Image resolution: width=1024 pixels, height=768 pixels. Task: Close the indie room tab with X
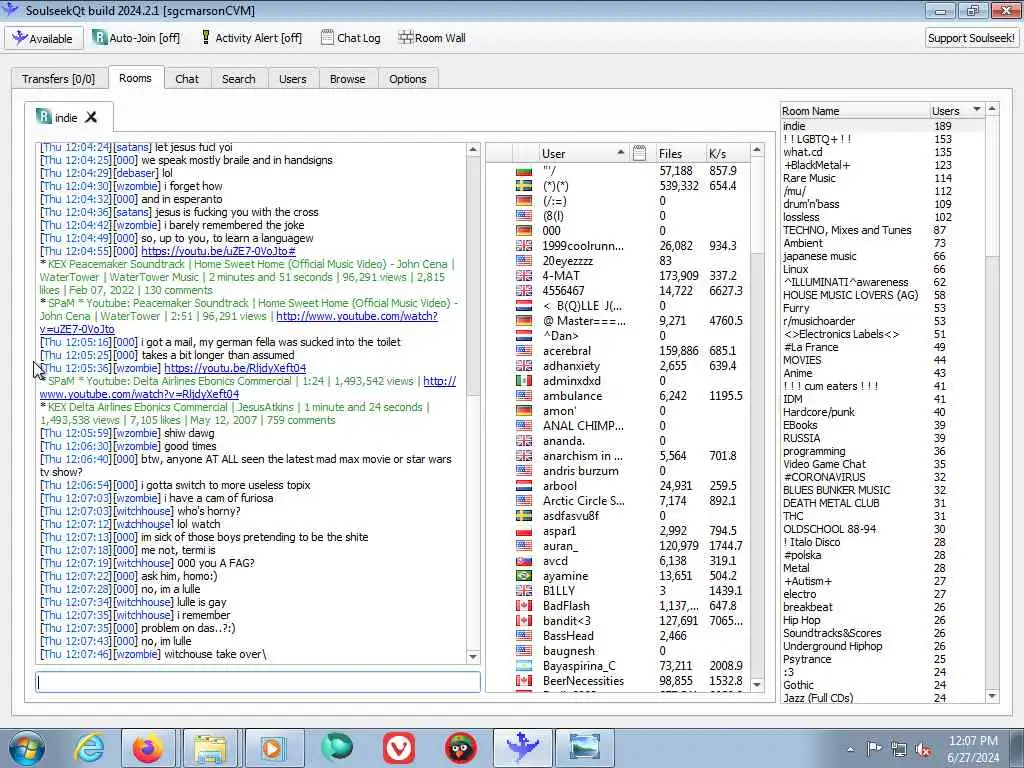[x=91, y=117]
